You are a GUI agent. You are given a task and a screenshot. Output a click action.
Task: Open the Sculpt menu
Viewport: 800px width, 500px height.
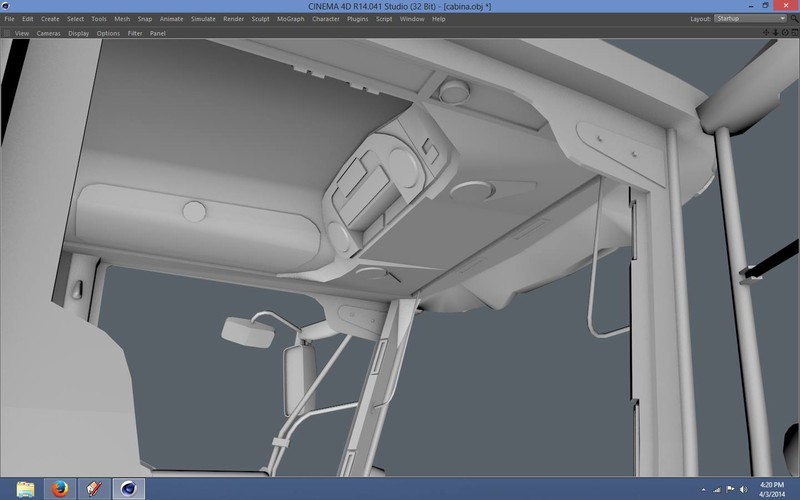[x=260, y=18]
